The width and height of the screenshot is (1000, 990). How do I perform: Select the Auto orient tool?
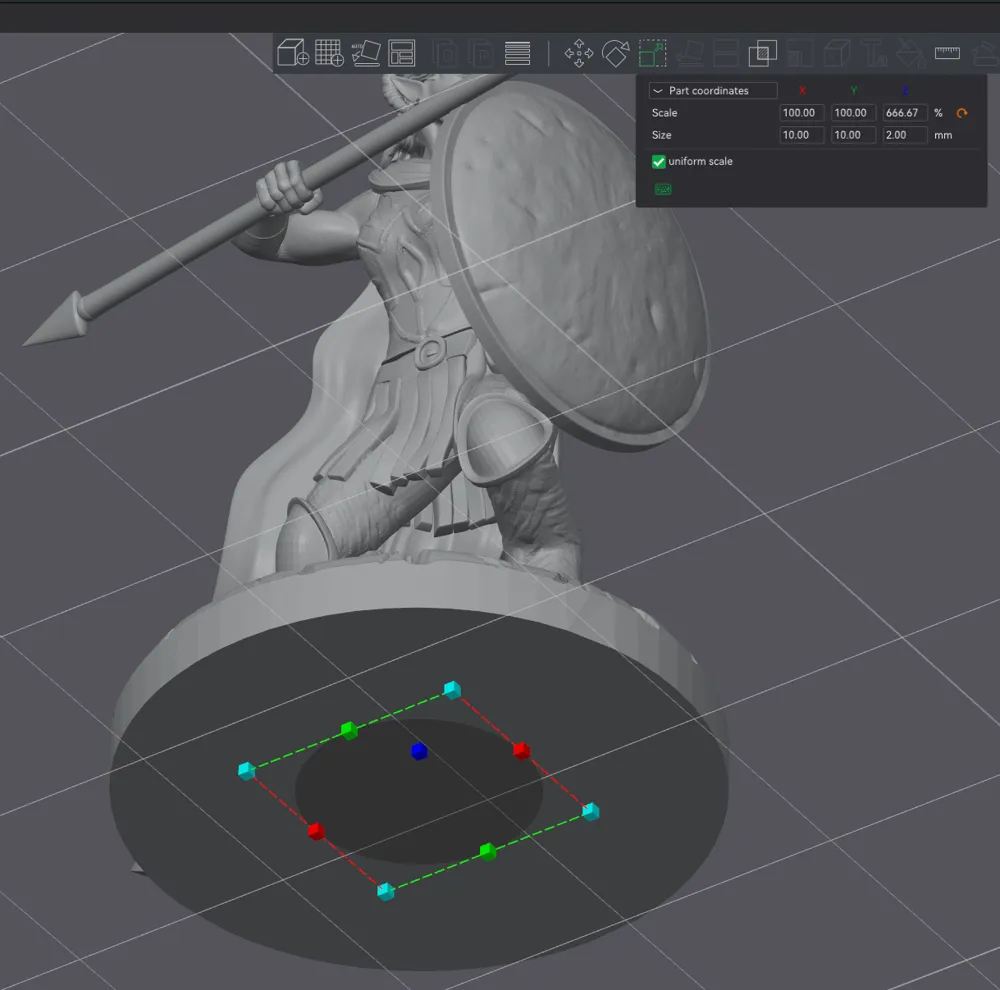tap(366, 53)
